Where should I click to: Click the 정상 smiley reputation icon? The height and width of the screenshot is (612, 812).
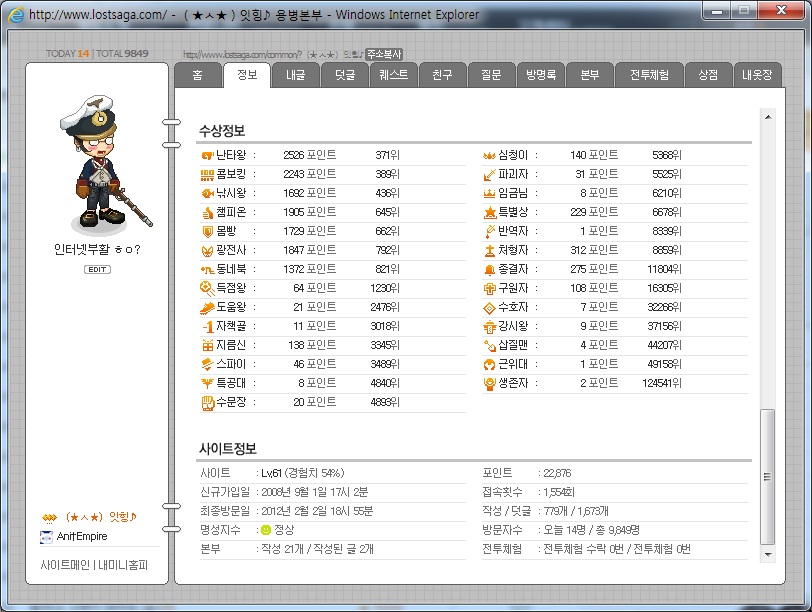click(x=266, y=530)
